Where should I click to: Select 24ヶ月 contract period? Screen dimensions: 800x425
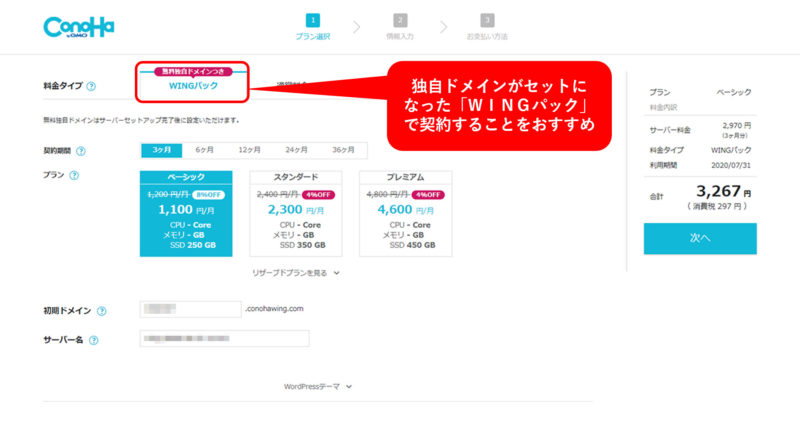(x=296, y=150)
